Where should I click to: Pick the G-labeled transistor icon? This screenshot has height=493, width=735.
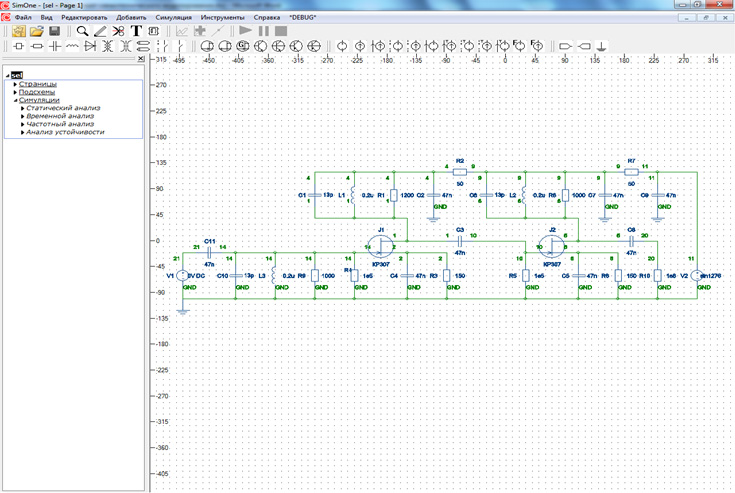coord(242,46)
